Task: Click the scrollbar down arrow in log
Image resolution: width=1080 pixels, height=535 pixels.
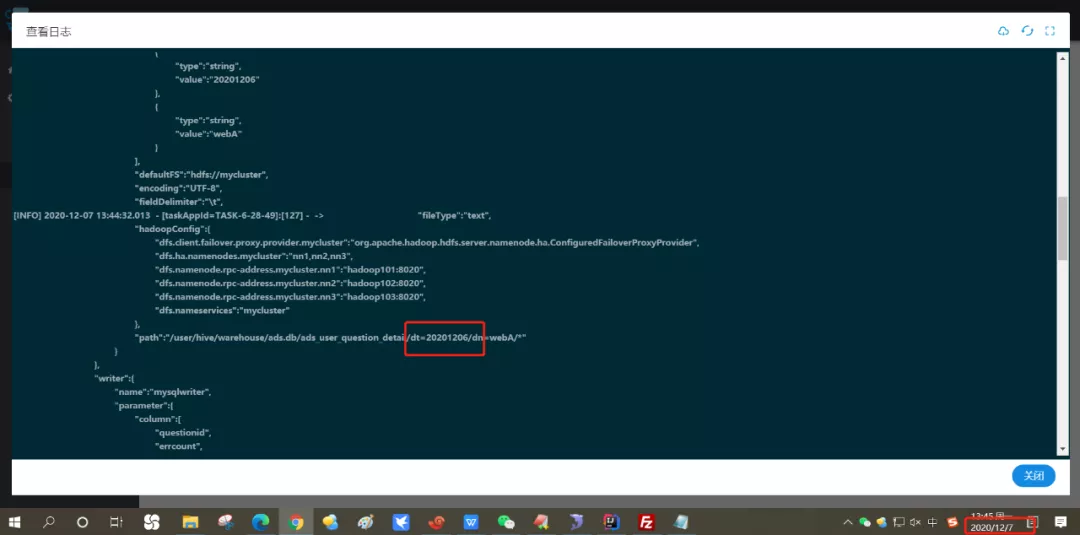Action: coord(1062,450)
